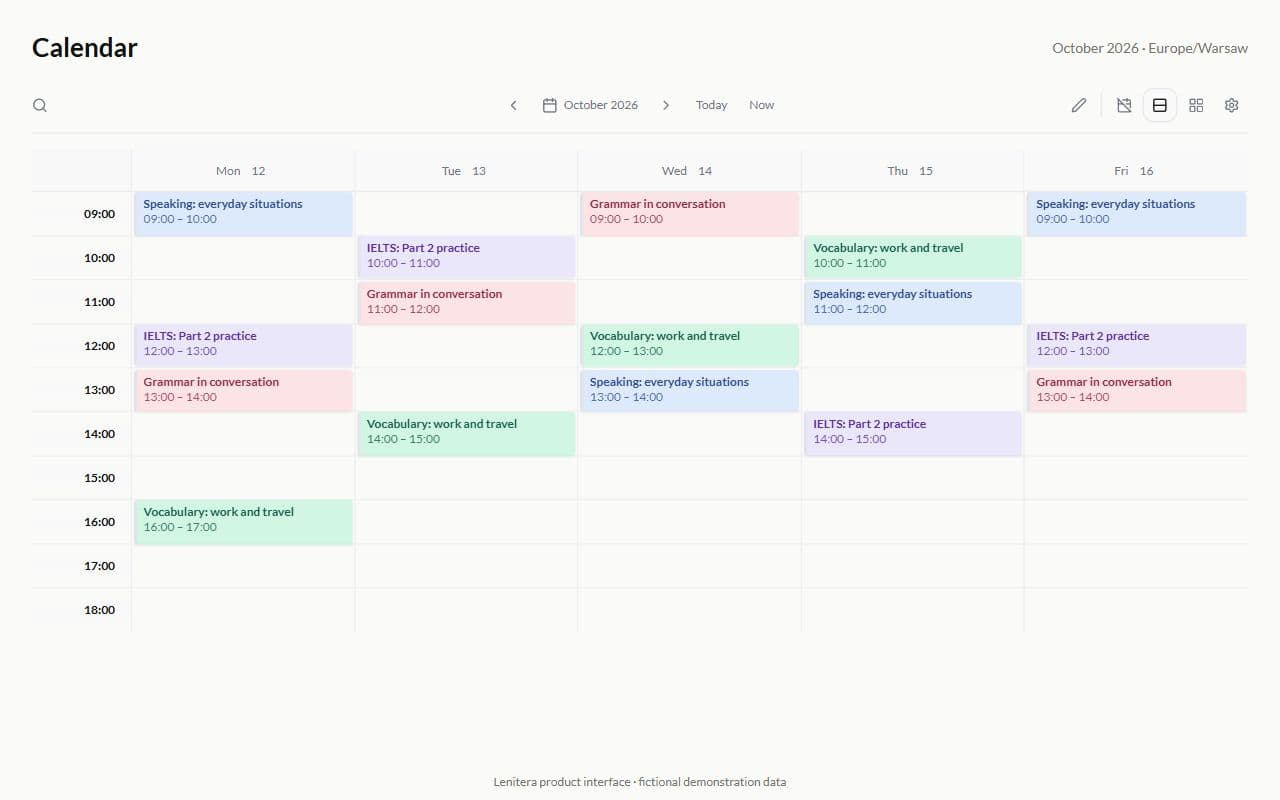Open Monday's Vocabulary event at 16:00
Image resolution: width=1280 pixels, height=800 pixels.
click(243, 522)
